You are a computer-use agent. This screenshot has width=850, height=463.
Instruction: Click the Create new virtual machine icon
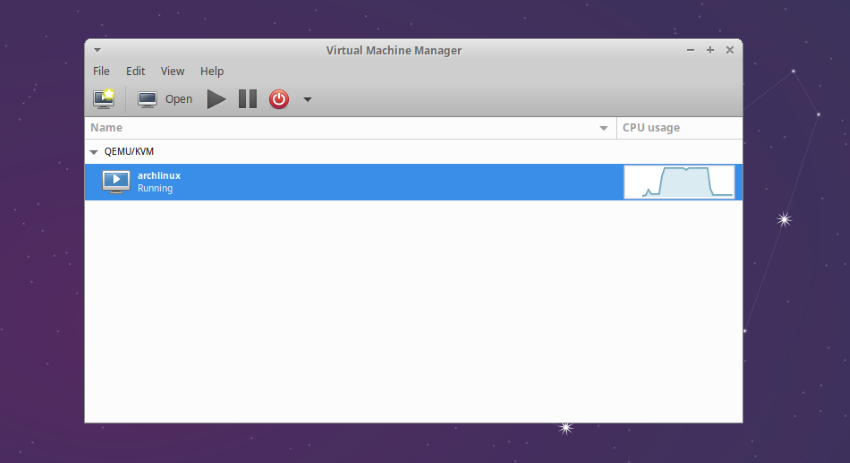pos(104,99)
